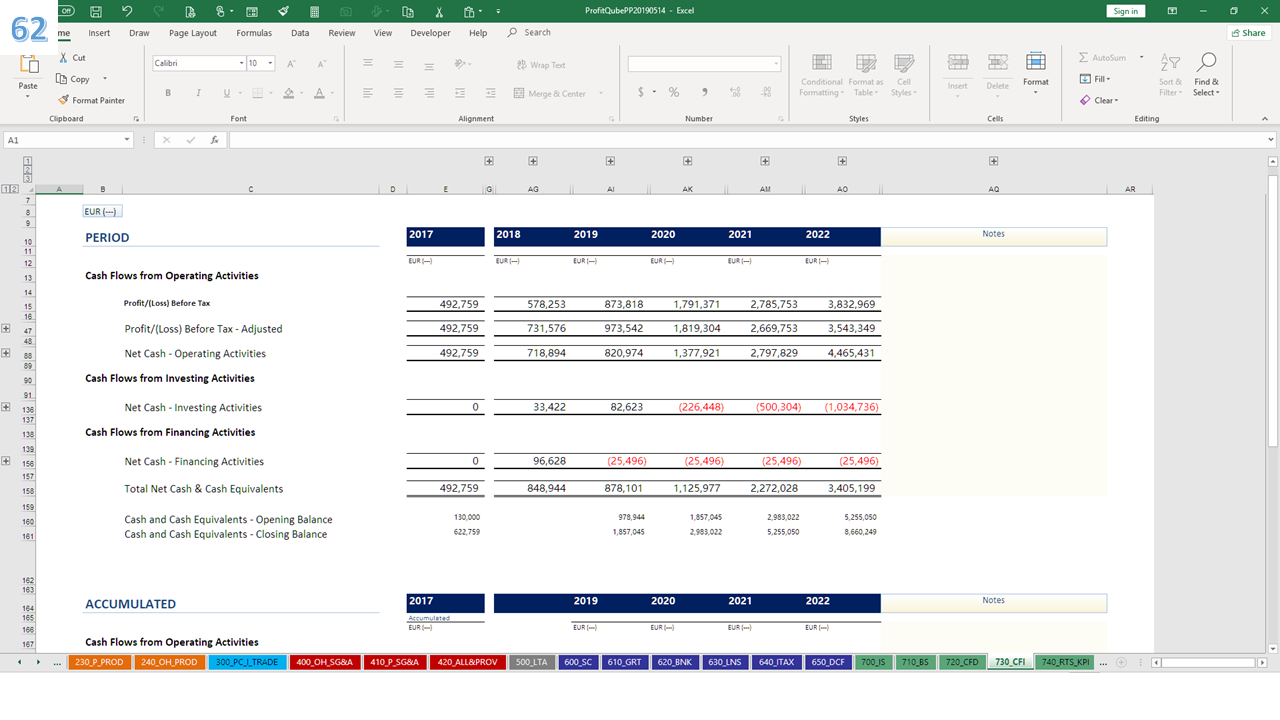
Task: Open the Page Layout tab
Action: point(193,33)
